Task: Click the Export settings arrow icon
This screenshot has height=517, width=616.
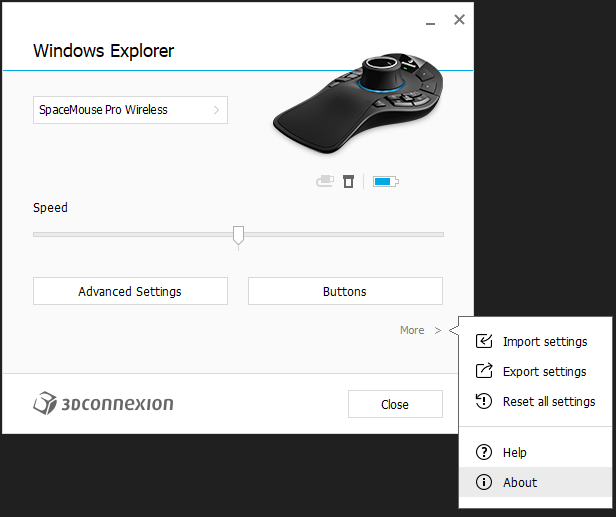Action: click(484, 371)
